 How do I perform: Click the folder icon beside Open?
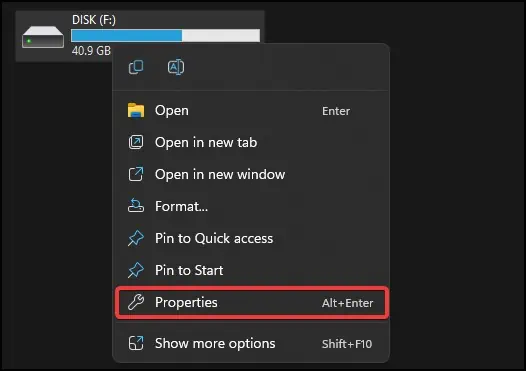[x=136, y=111]
